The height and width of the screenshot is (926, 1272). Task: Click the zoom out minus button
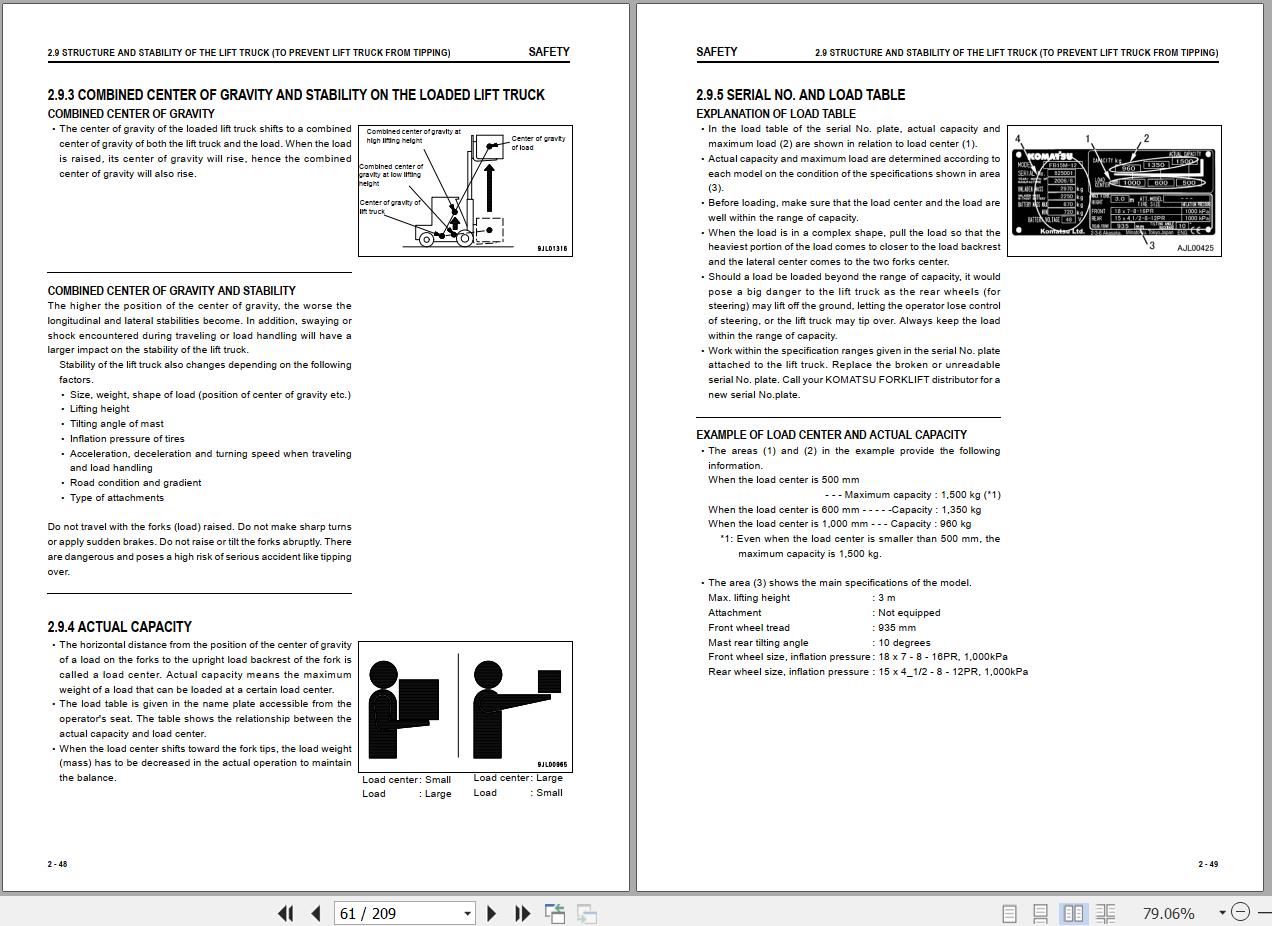tap(1240, 912)
